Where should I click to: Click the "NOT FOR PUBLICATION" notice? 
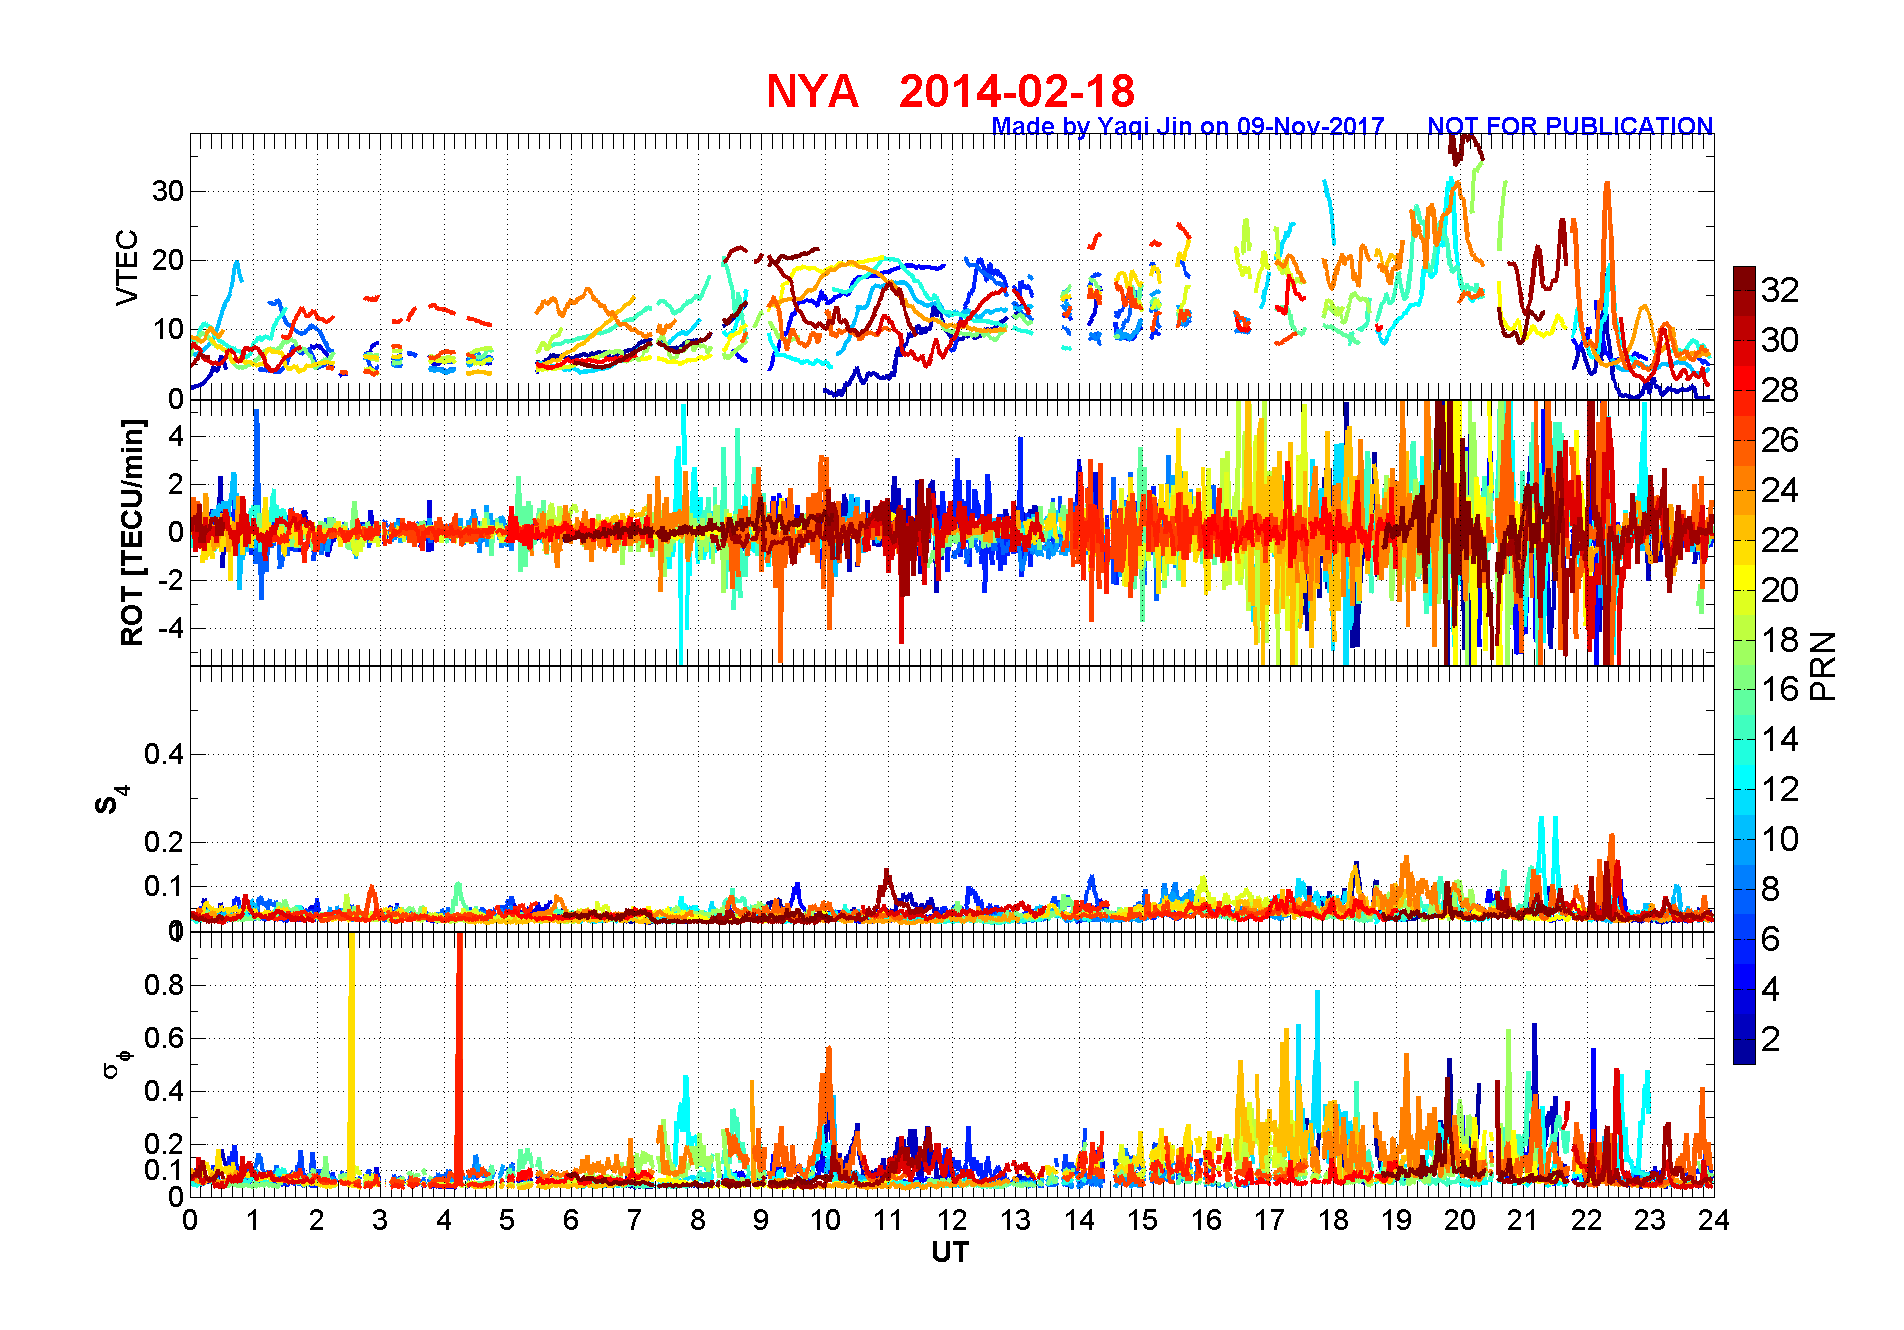click(1570, 126)
